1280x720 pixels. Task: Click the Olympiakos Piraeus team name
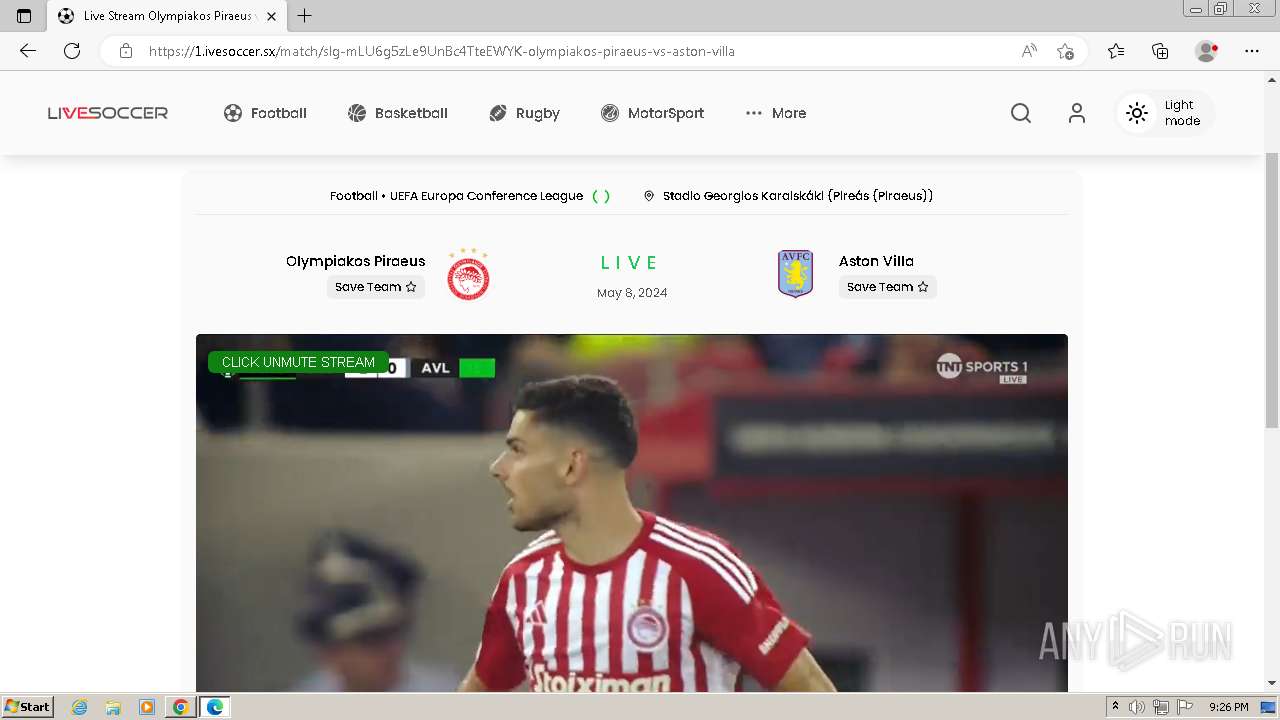pyautogui.click(x=355, y=261)
